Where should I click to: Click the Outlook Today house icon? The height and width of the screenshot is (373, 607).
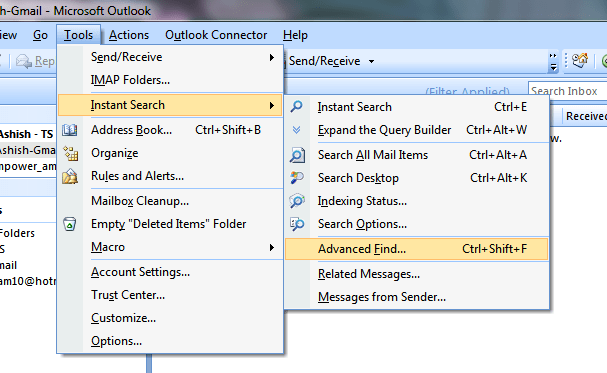[580, 60]
